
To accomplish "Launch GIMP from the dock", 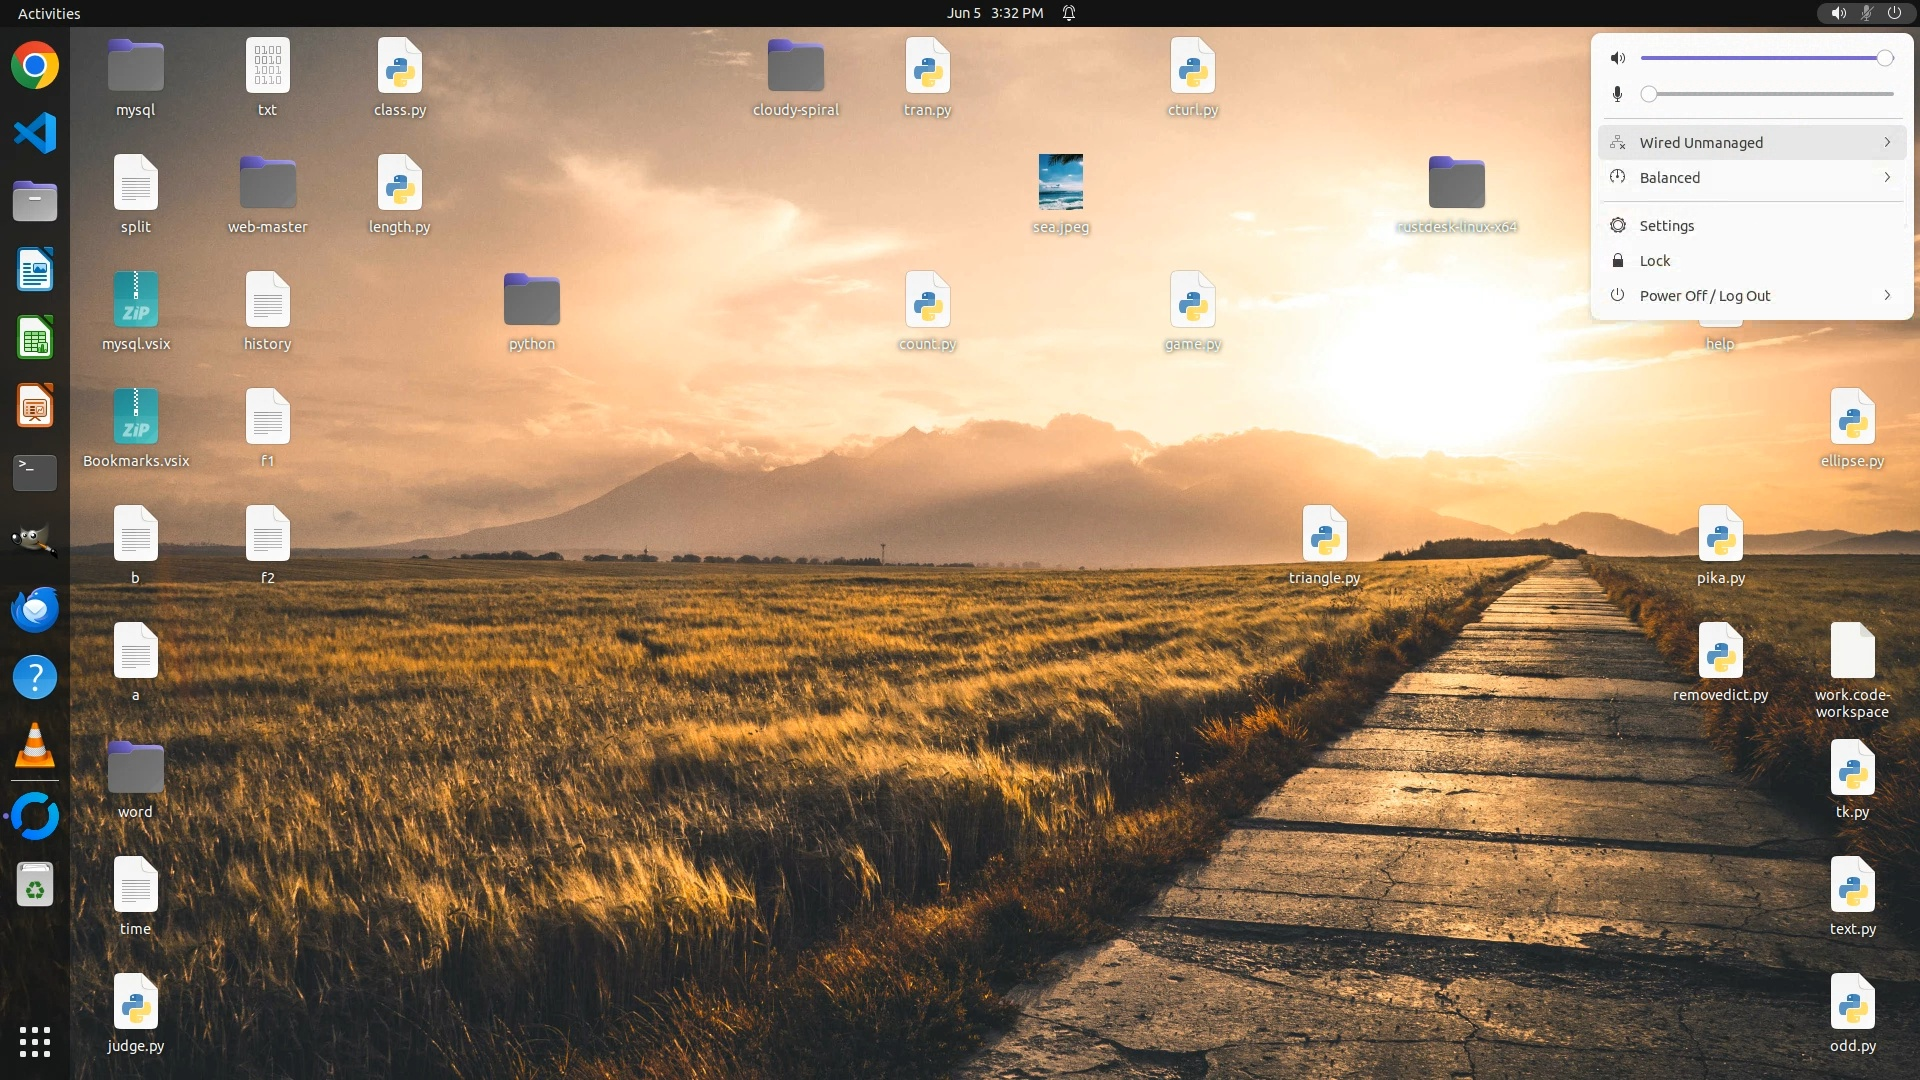I will click(35, 541).
